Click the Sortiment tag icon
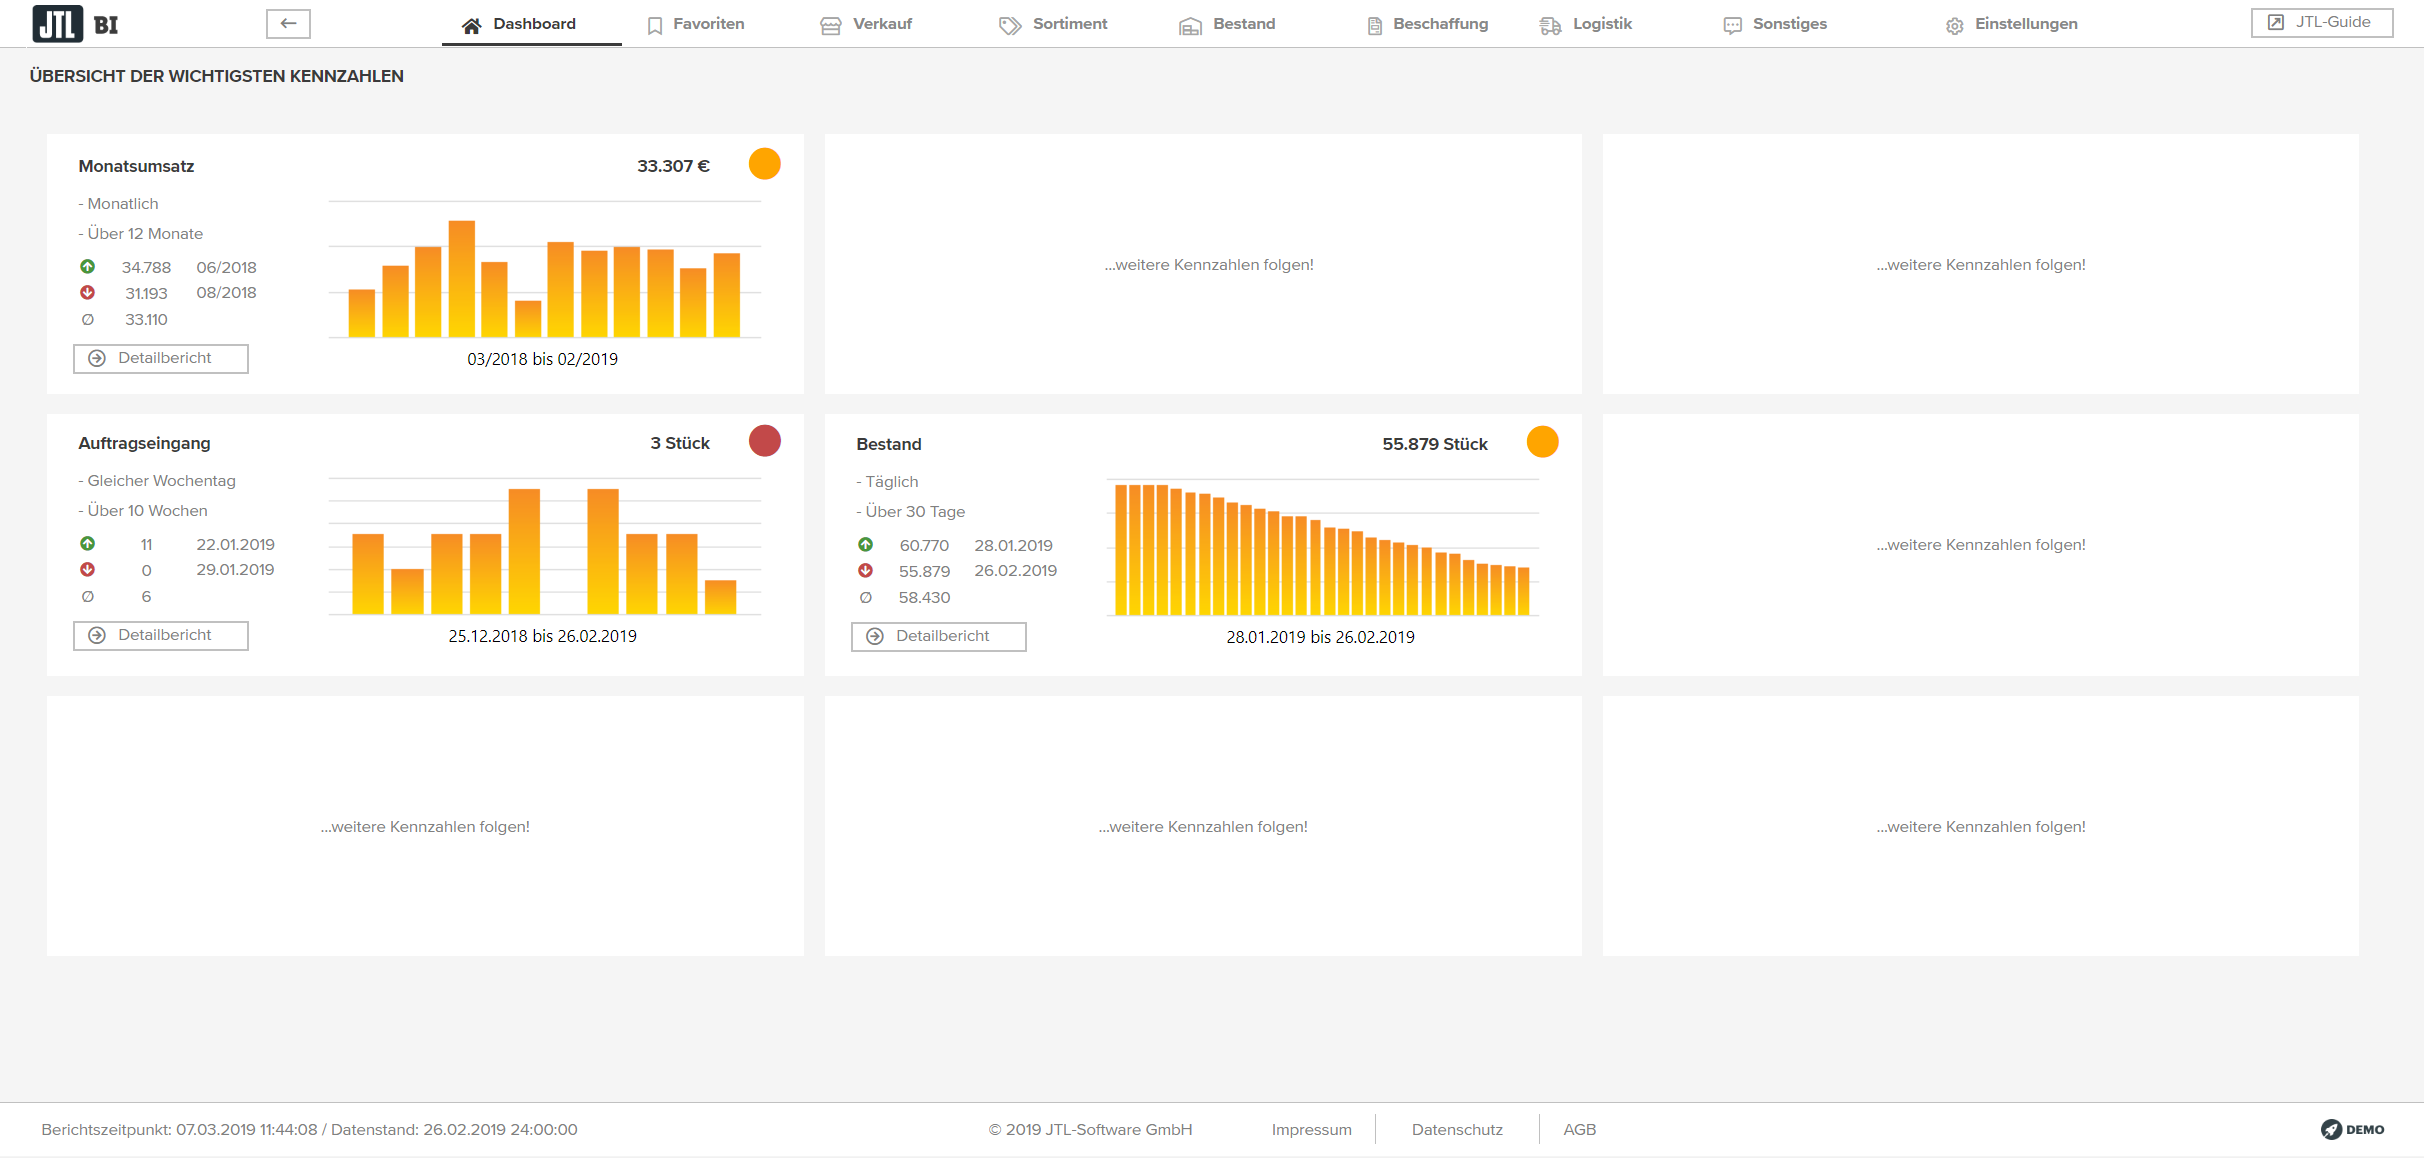 1010,25
